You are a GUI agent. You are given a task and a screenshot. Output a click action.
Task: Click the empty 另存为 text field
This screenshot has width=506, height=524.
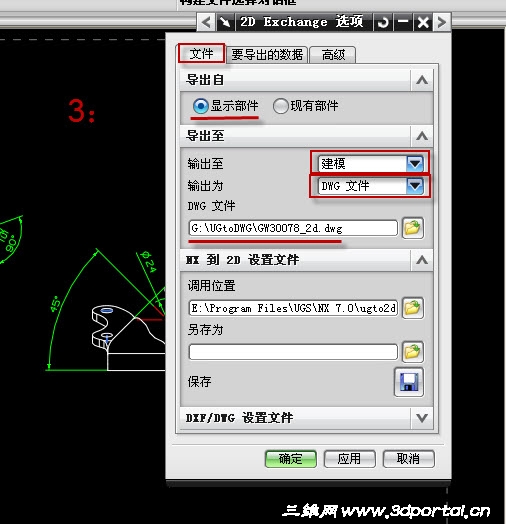point(293,352)
